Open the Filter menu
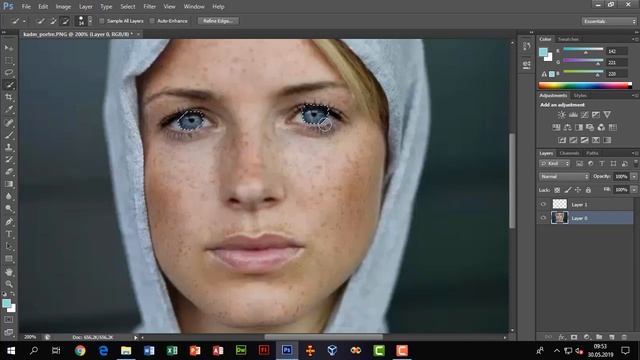Viewport: 640px width, 360px height. click(149, 7)
